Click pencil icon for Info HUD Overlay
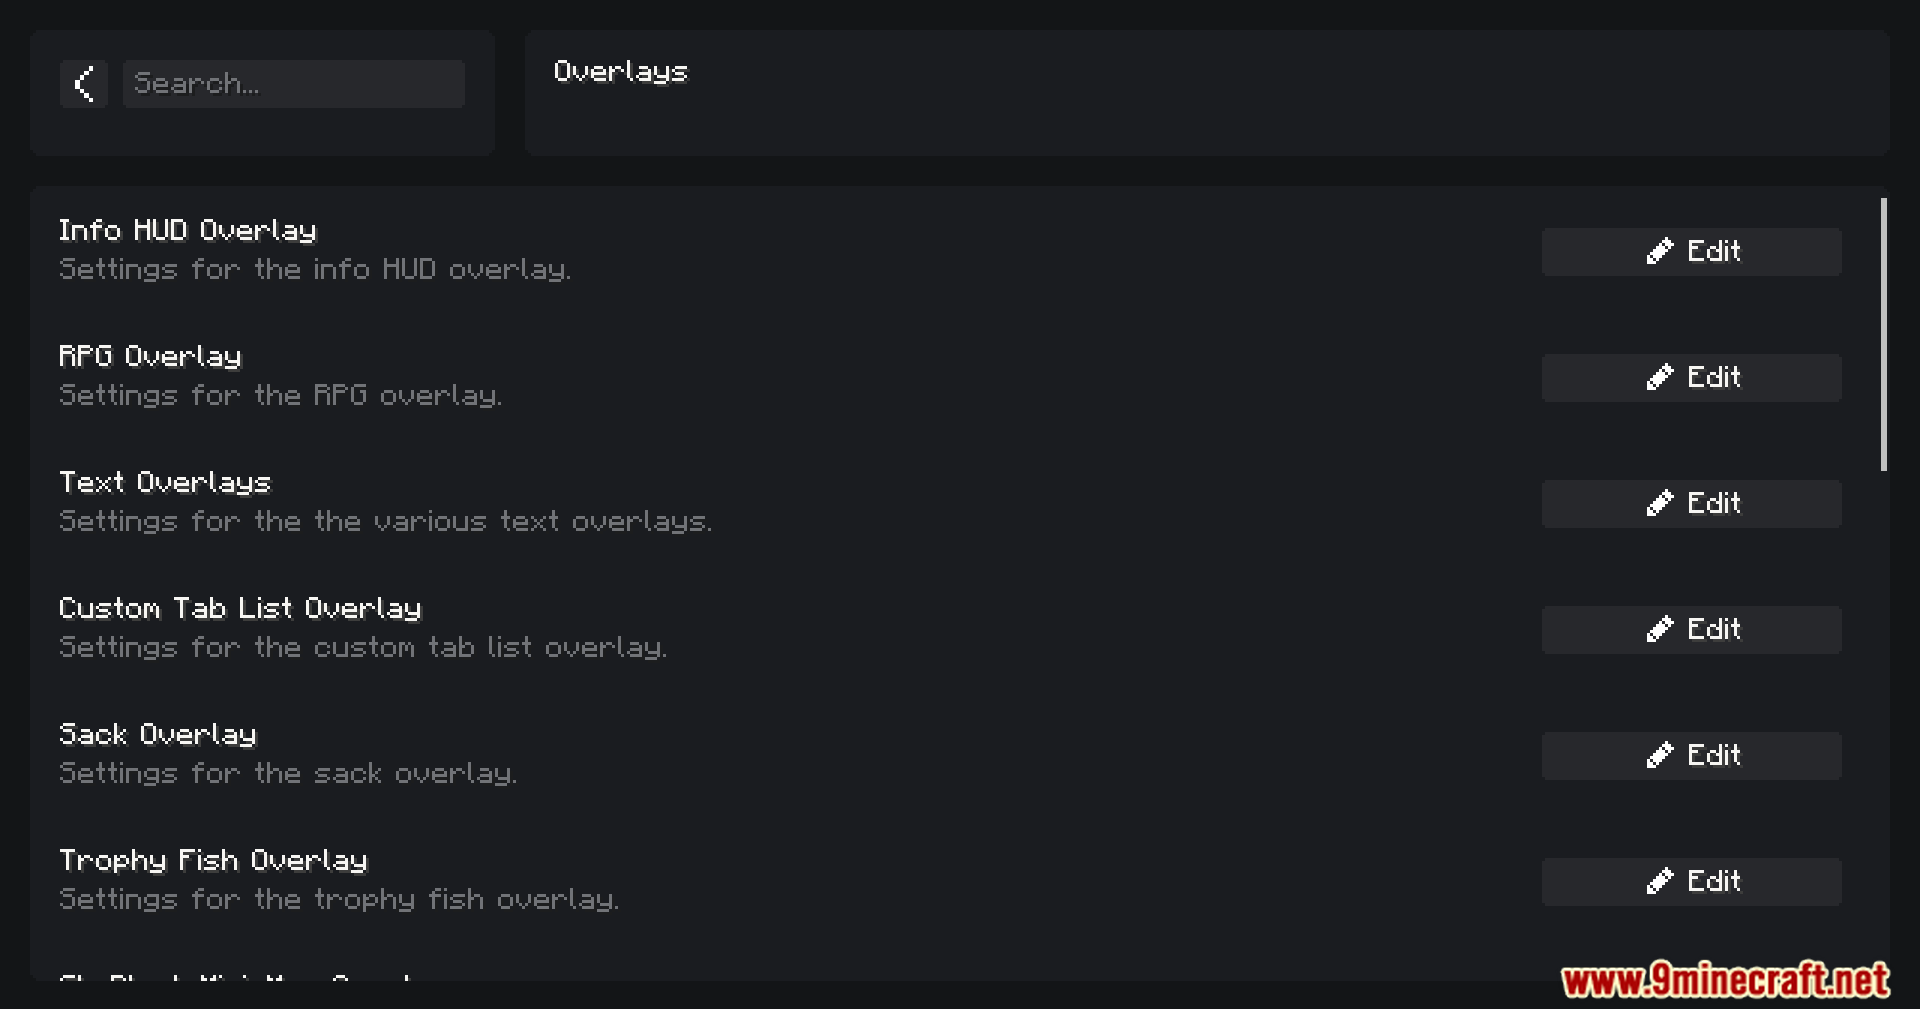 coord(1660,251)
